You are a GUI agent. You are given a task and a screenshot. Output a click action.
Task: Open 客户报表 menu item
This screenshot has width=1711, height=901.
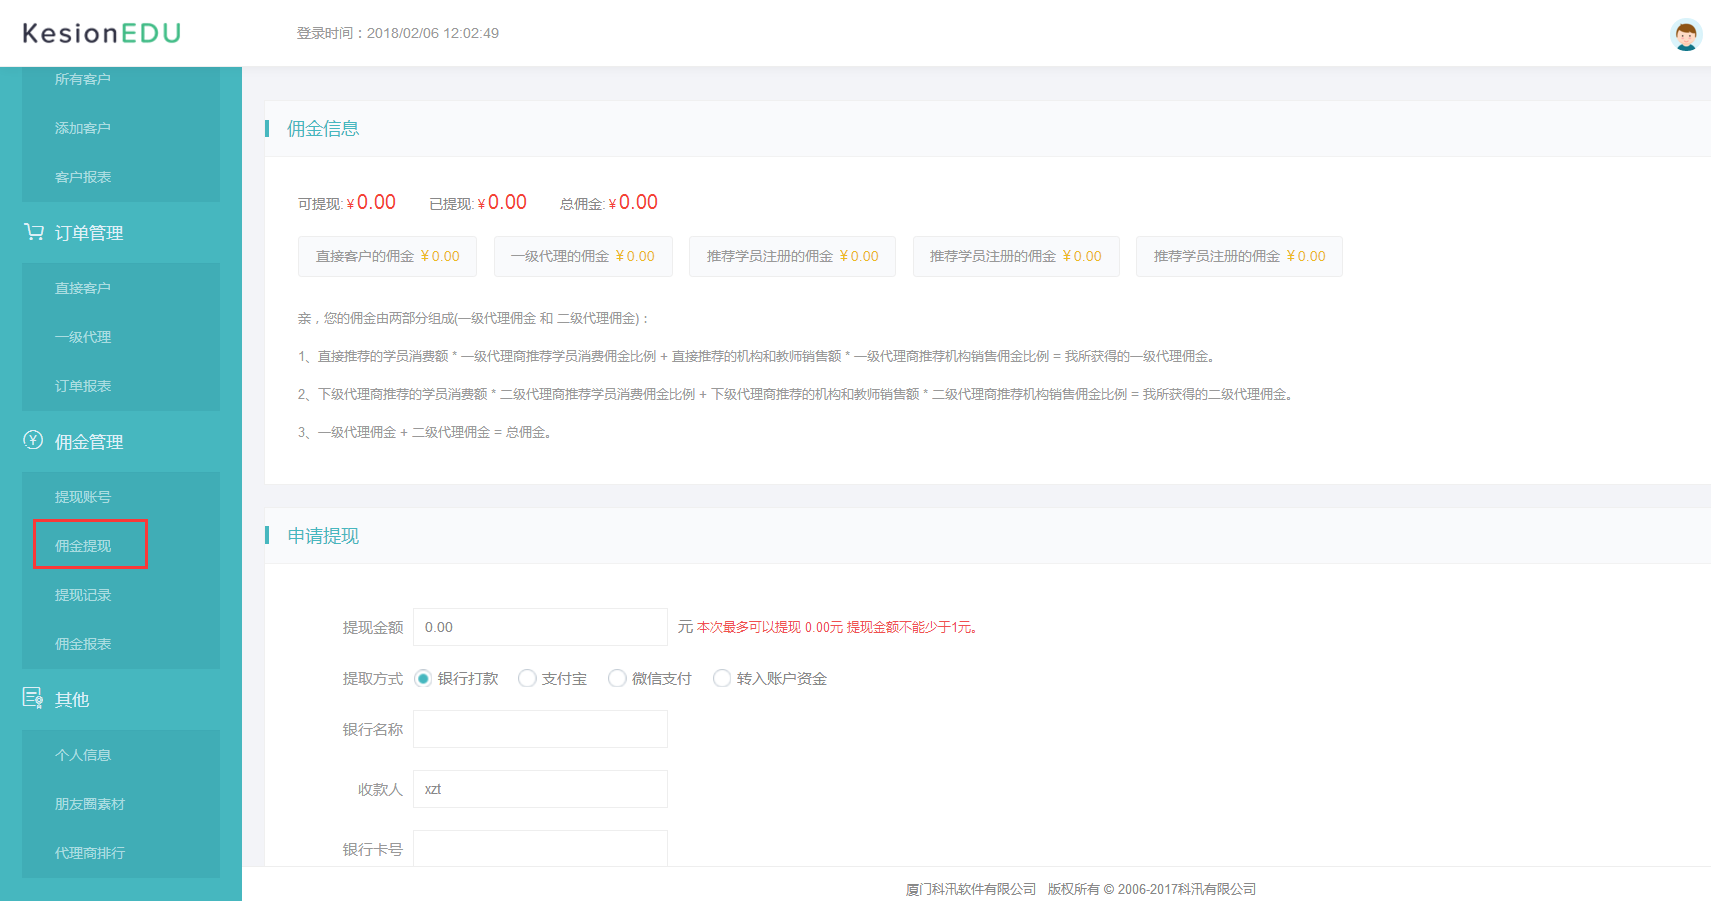[x=83, y=177]
